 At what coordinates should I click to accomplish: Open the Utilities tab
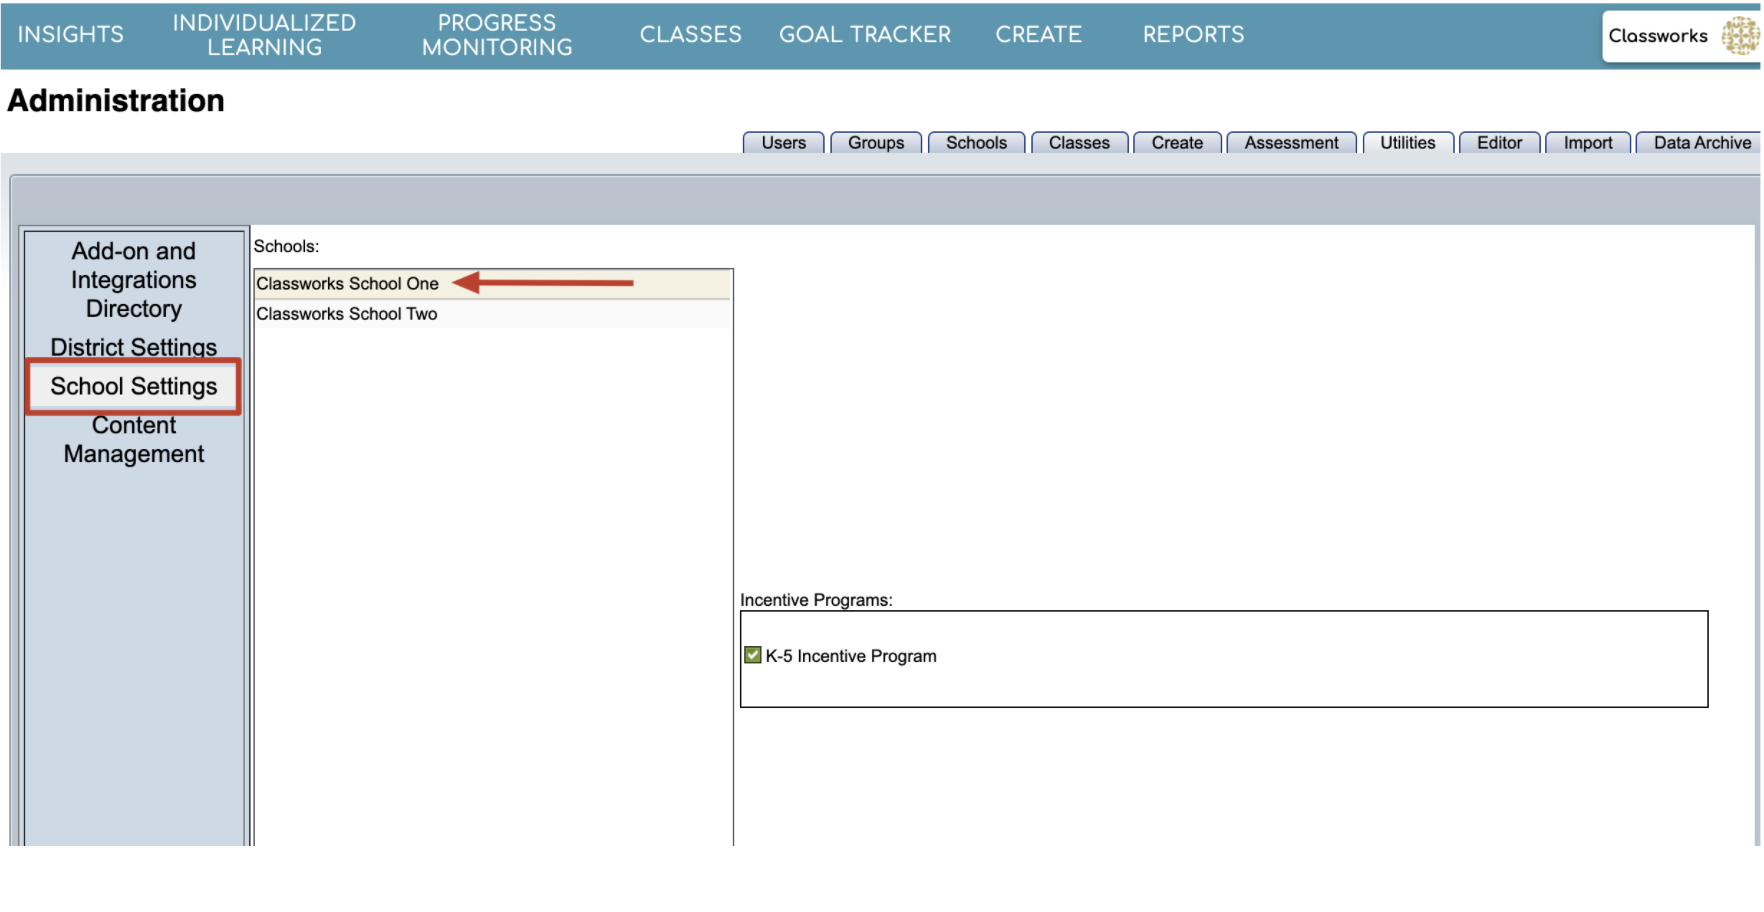1408,143
